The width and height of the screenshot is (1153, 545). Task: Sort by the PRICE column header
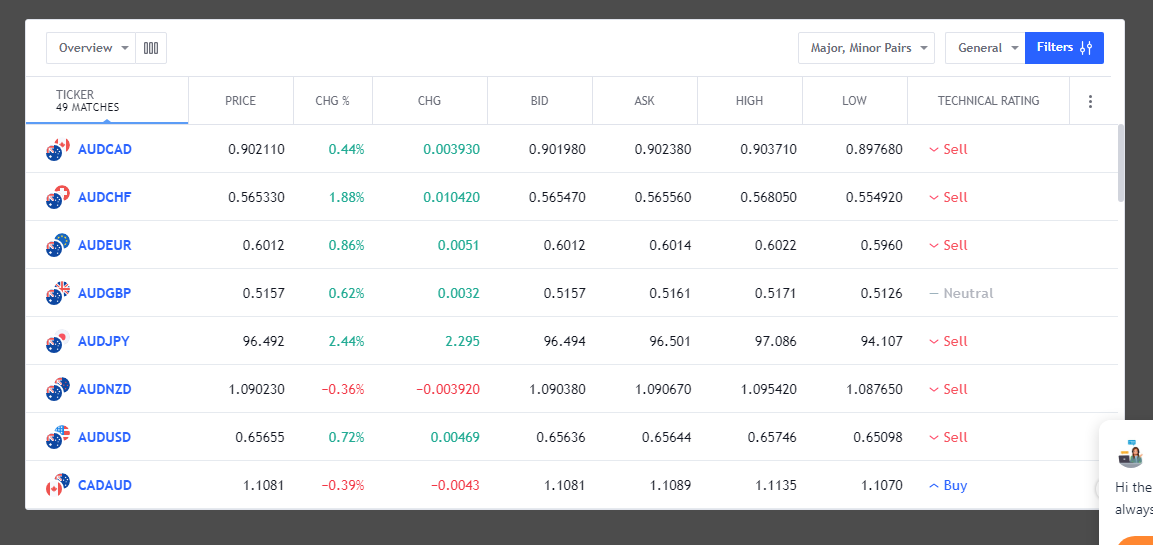pyautogui.click(x=240, y=101)
